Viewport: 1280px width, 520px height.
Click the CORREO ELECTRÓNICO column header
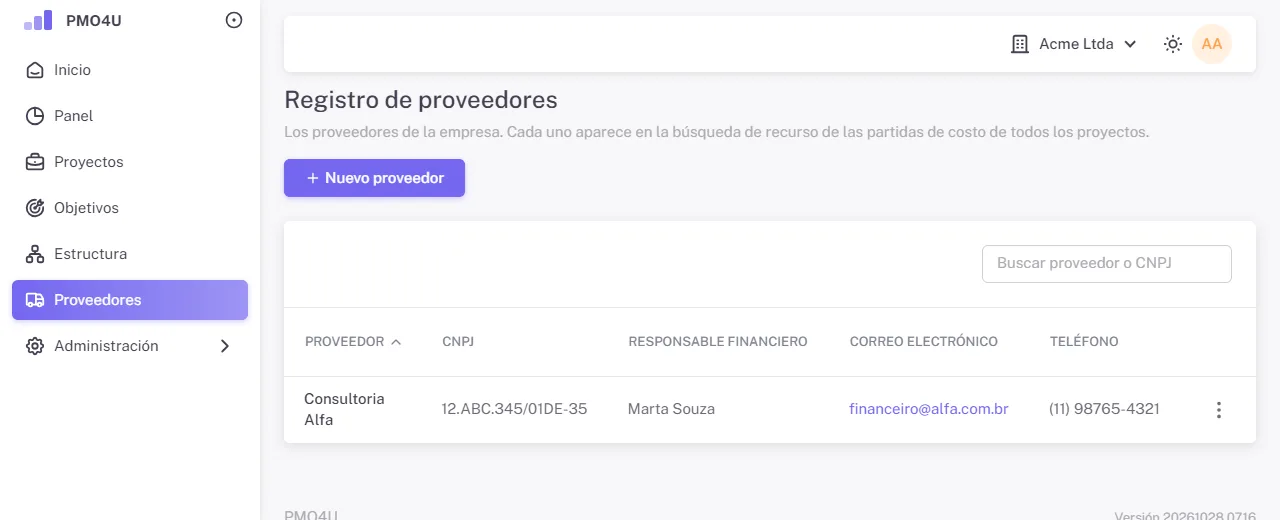pos(924,342)
